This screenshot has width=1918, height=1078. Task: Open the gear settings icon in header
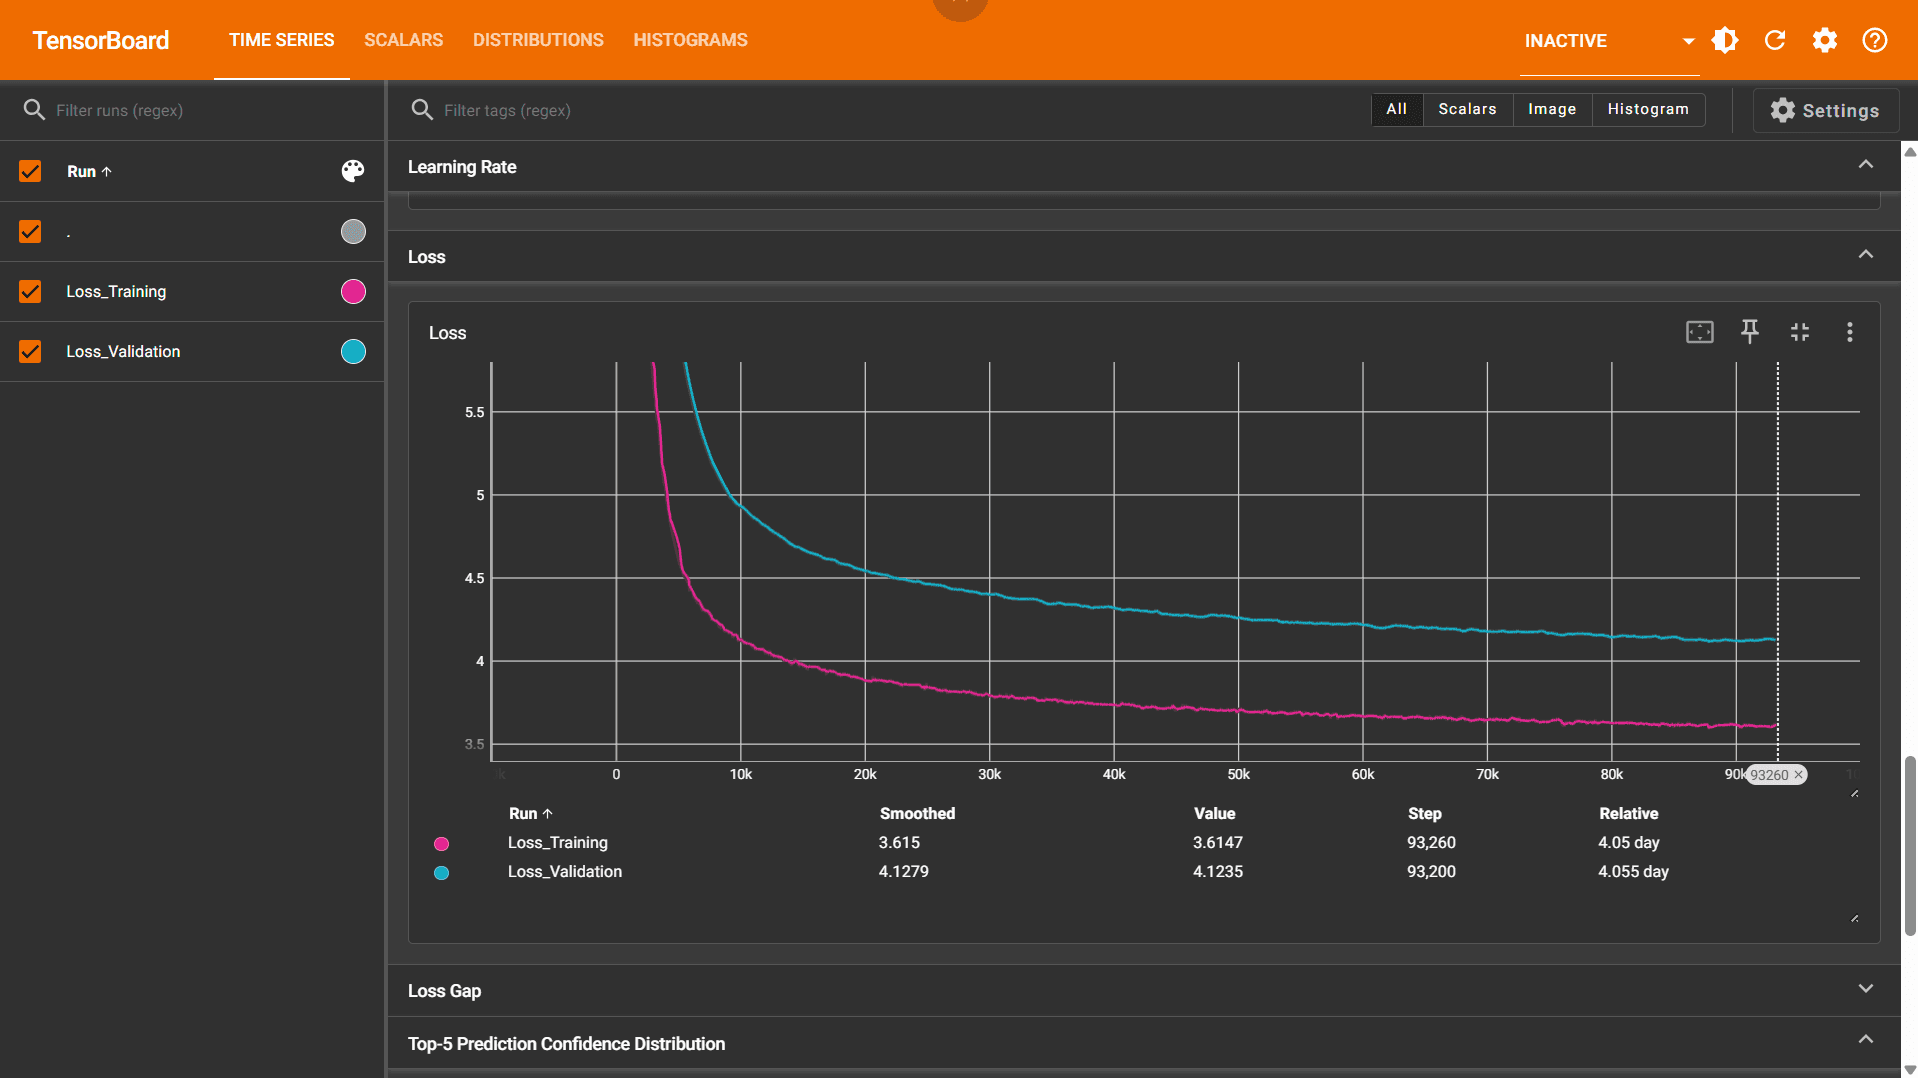tap(1825, 40)
